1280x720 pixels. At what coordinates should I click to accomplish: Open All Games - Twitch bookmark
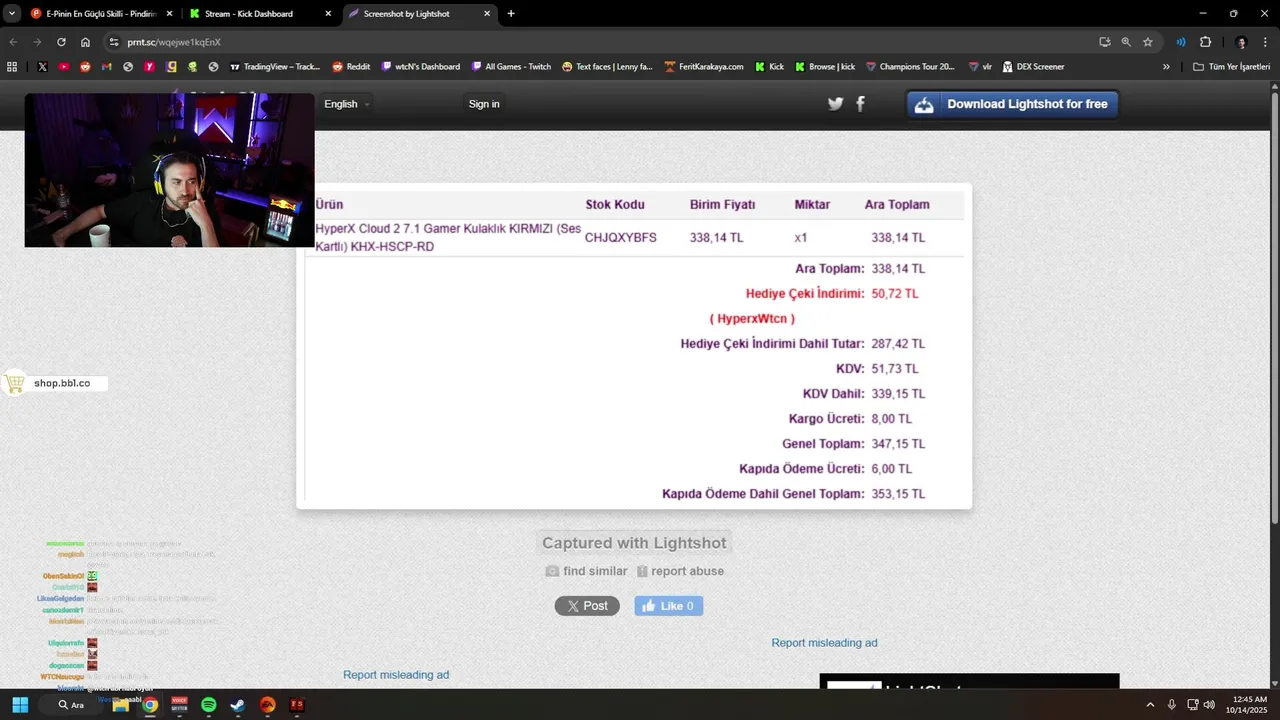point(510,67)
